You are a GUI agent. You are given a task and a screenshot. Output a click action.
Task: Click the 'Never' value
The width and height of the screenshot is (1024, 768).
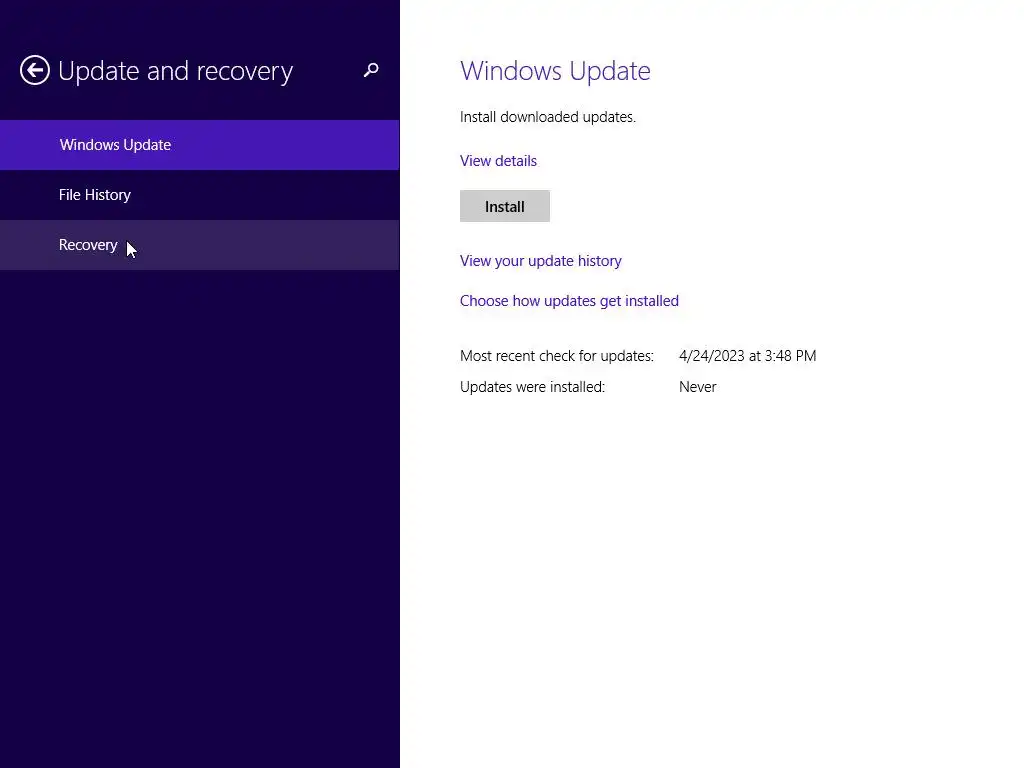[697, 387]
